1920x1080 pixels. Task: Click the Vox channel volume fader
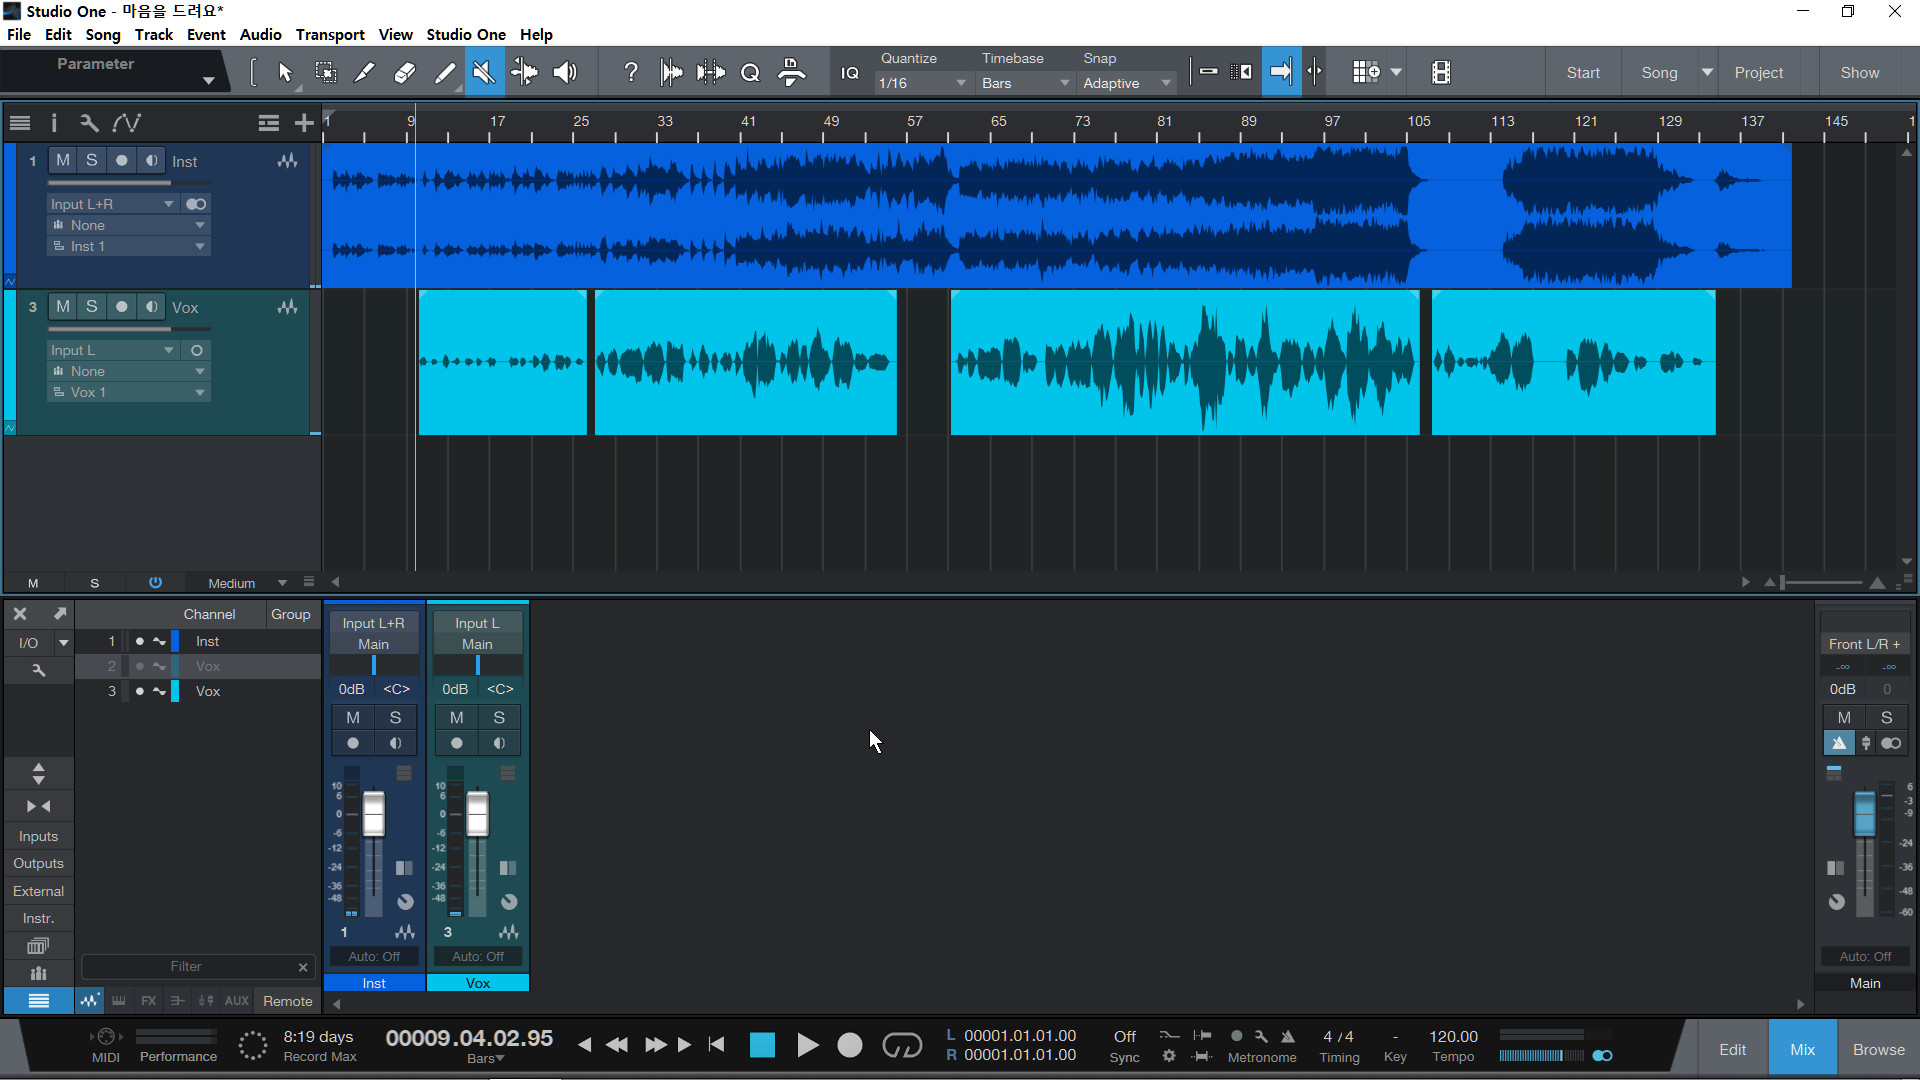click(478, 813)
